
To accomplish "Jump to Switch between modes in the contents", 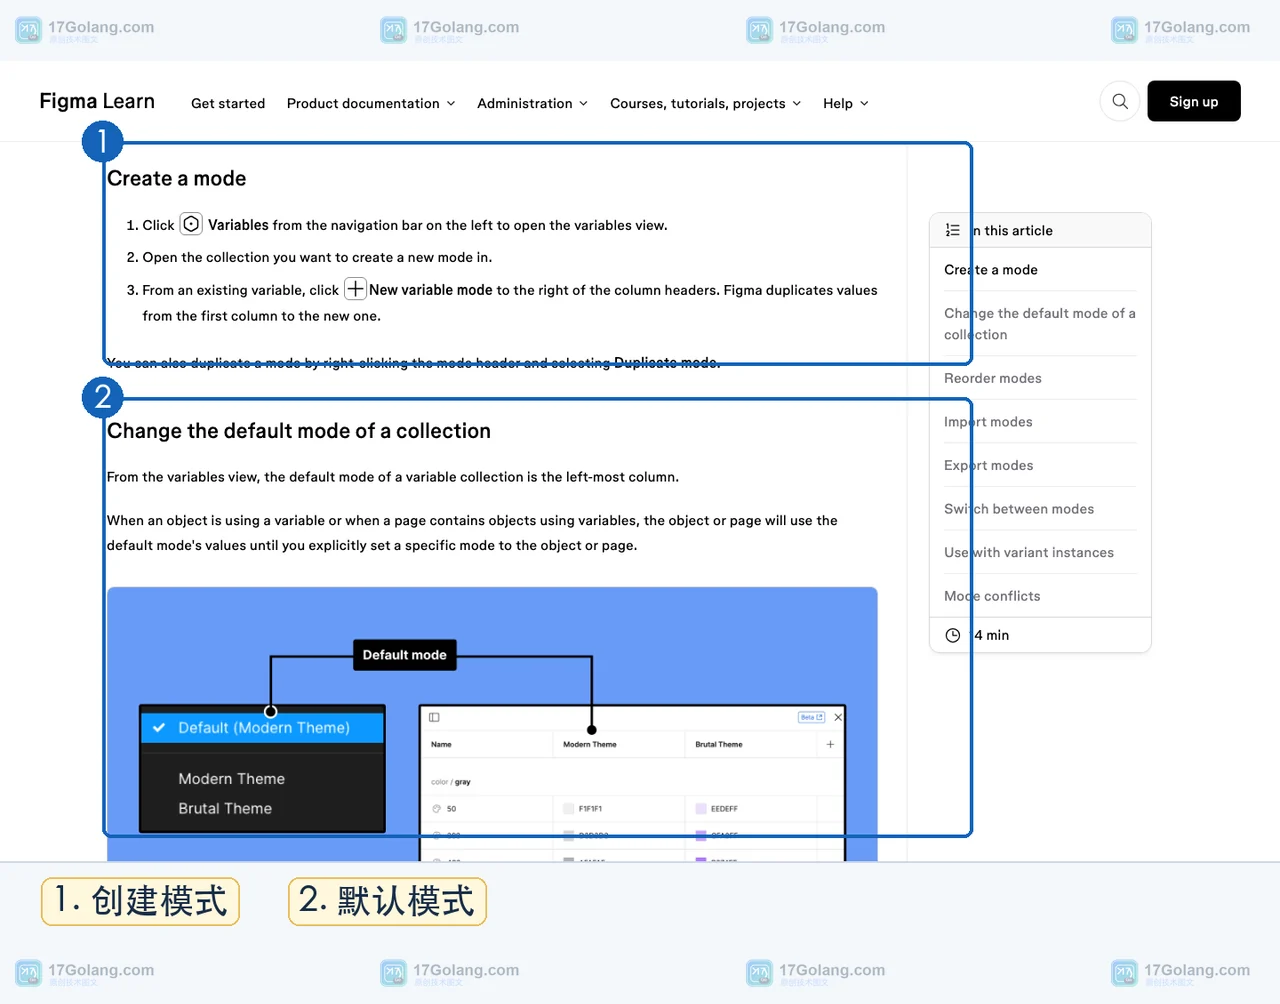I will click(x=1019, y=509).
